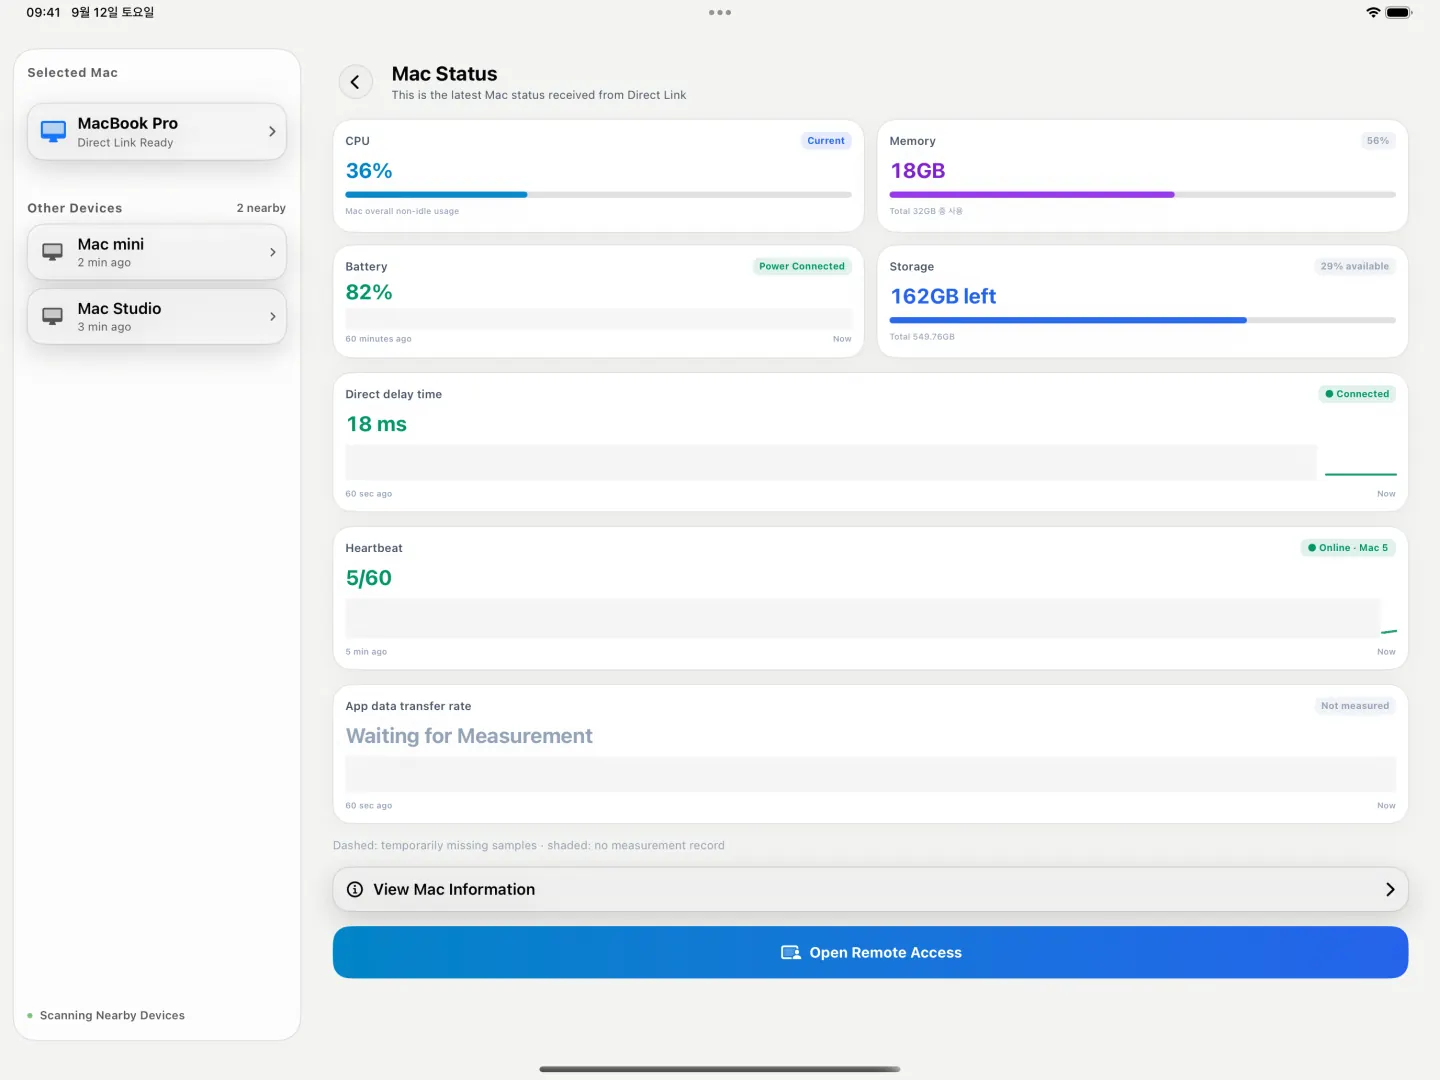Tap the battery status icon in status bar
Image resolution: width=1440 pixels, height=1080 pixels.
coord(1399,12)
